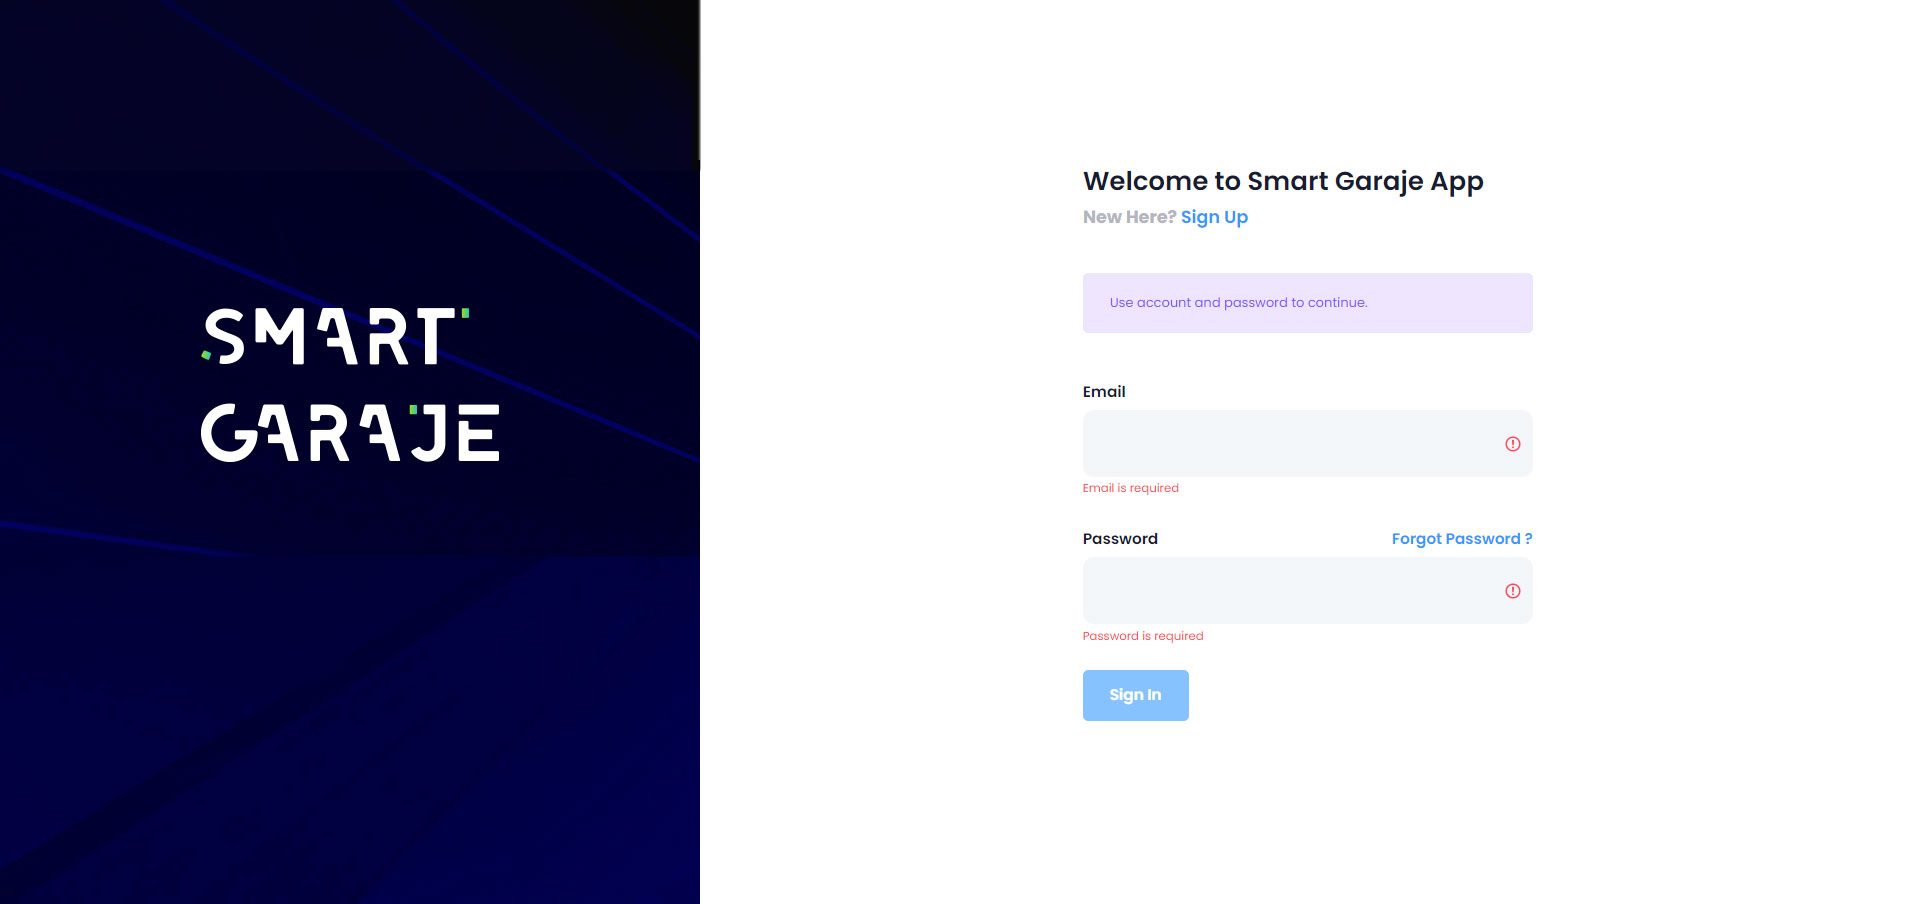Viewport: 1920px width, 904px height.
Task: Open the Forgot Password link
Action: click(x=1461, y=539)
